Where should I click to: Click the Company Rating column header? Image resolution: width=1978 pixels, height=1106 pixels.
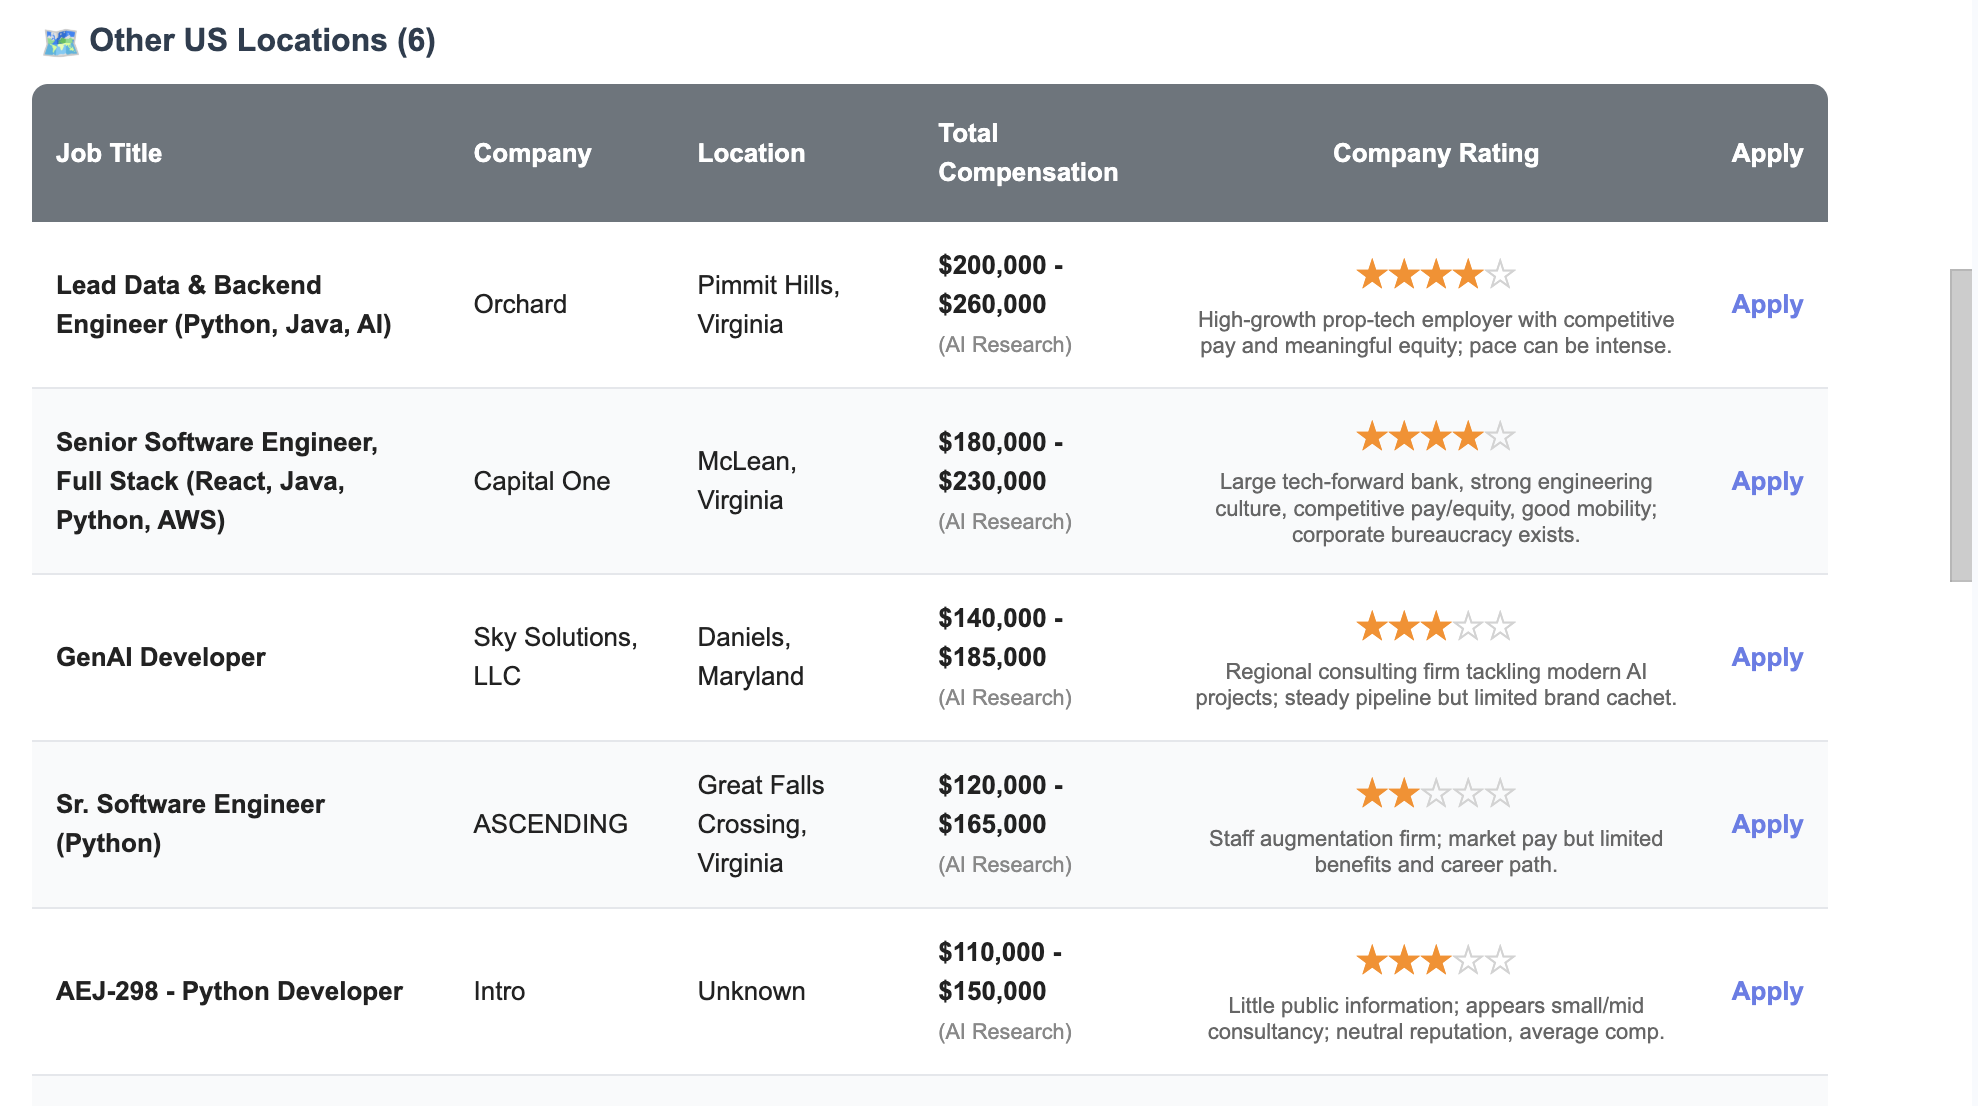[1435, 153]
